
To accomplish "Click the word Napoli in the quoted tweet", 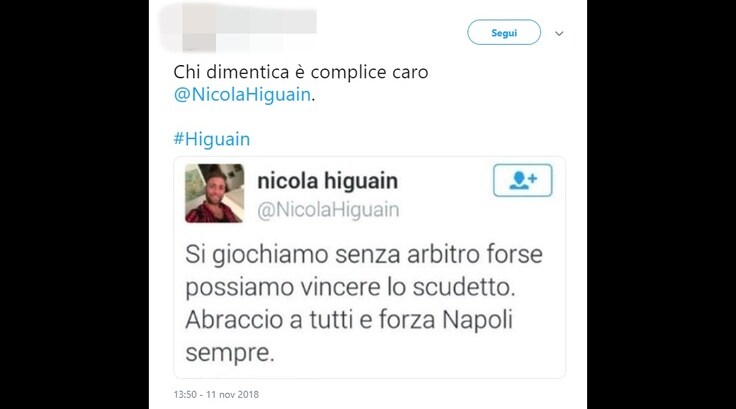I will (x=477, y=320).
